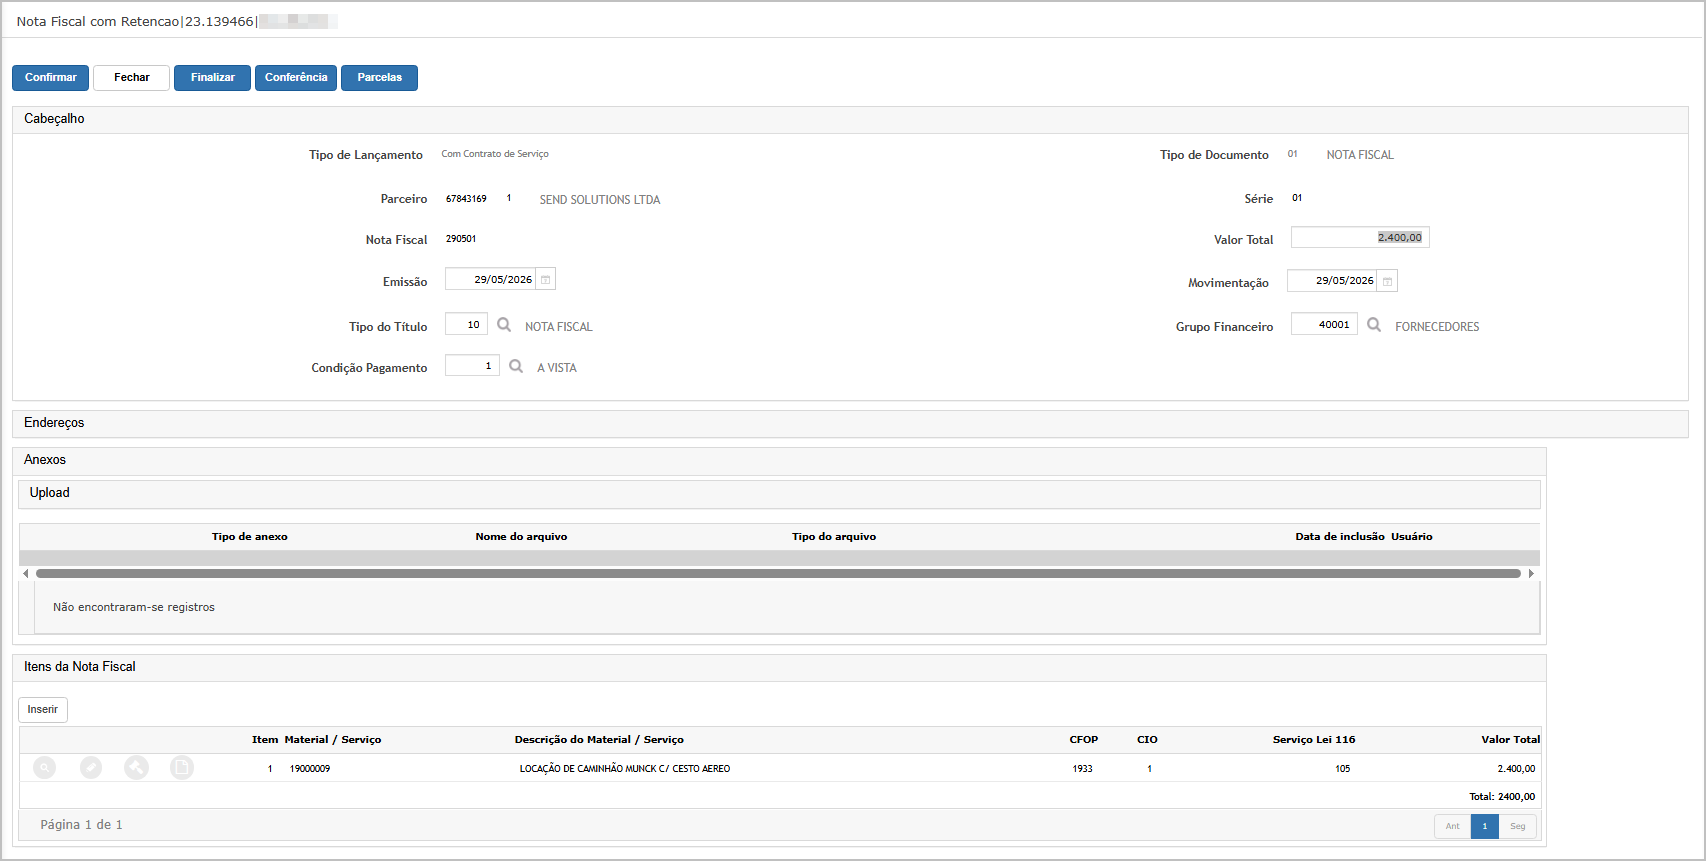Click the Finalizar button
Viewport: 1706px width, 861px height.
click(x=213, y=78)
